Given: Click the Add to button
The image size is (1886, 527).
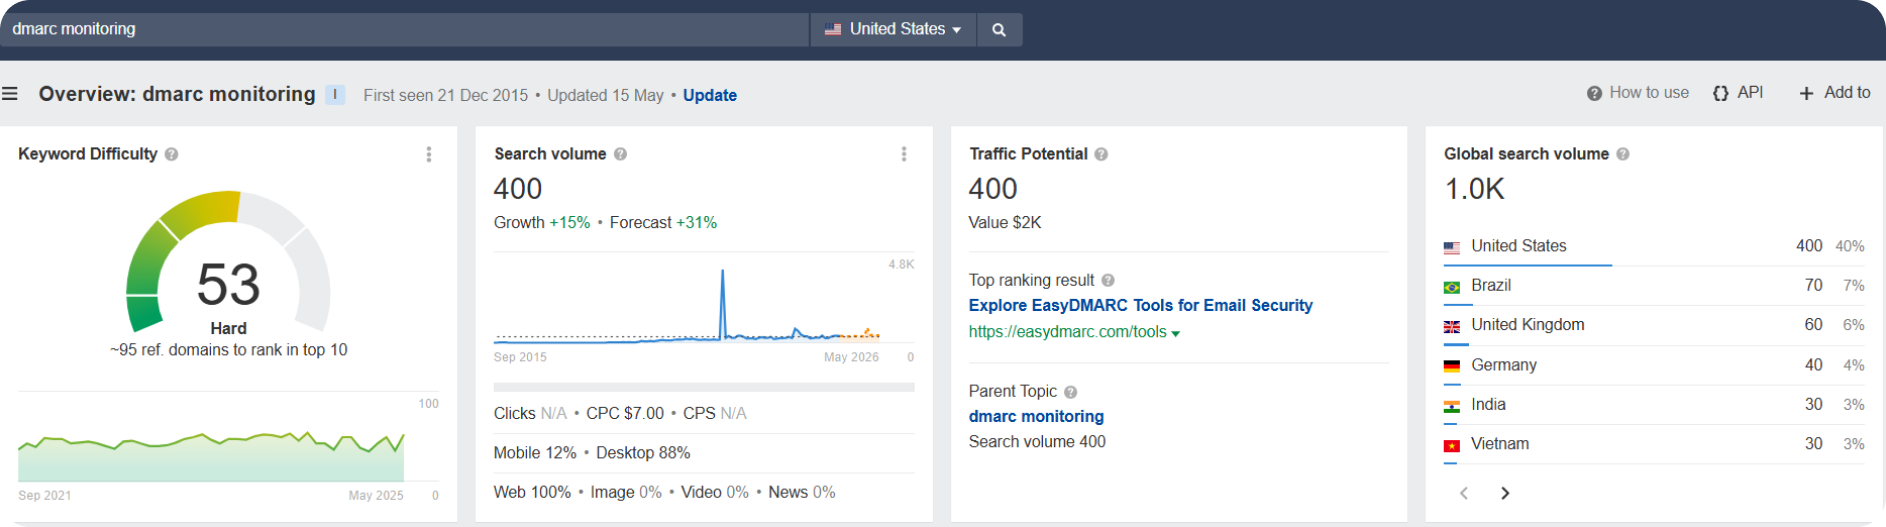Looking at the screenshot, I should point(1835,92).
